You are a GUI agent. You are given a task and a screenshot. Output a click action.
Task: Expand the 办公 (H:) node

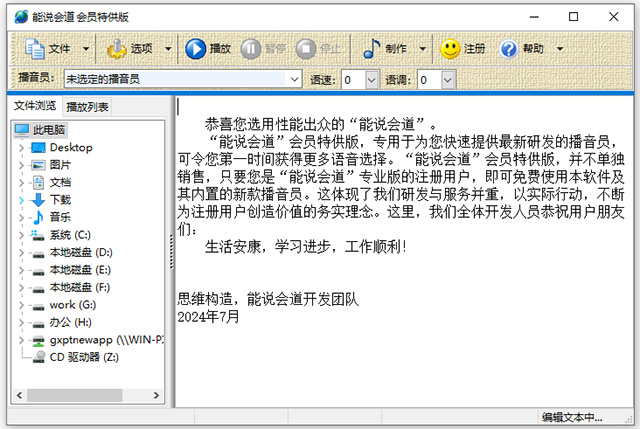coord(21,322)
